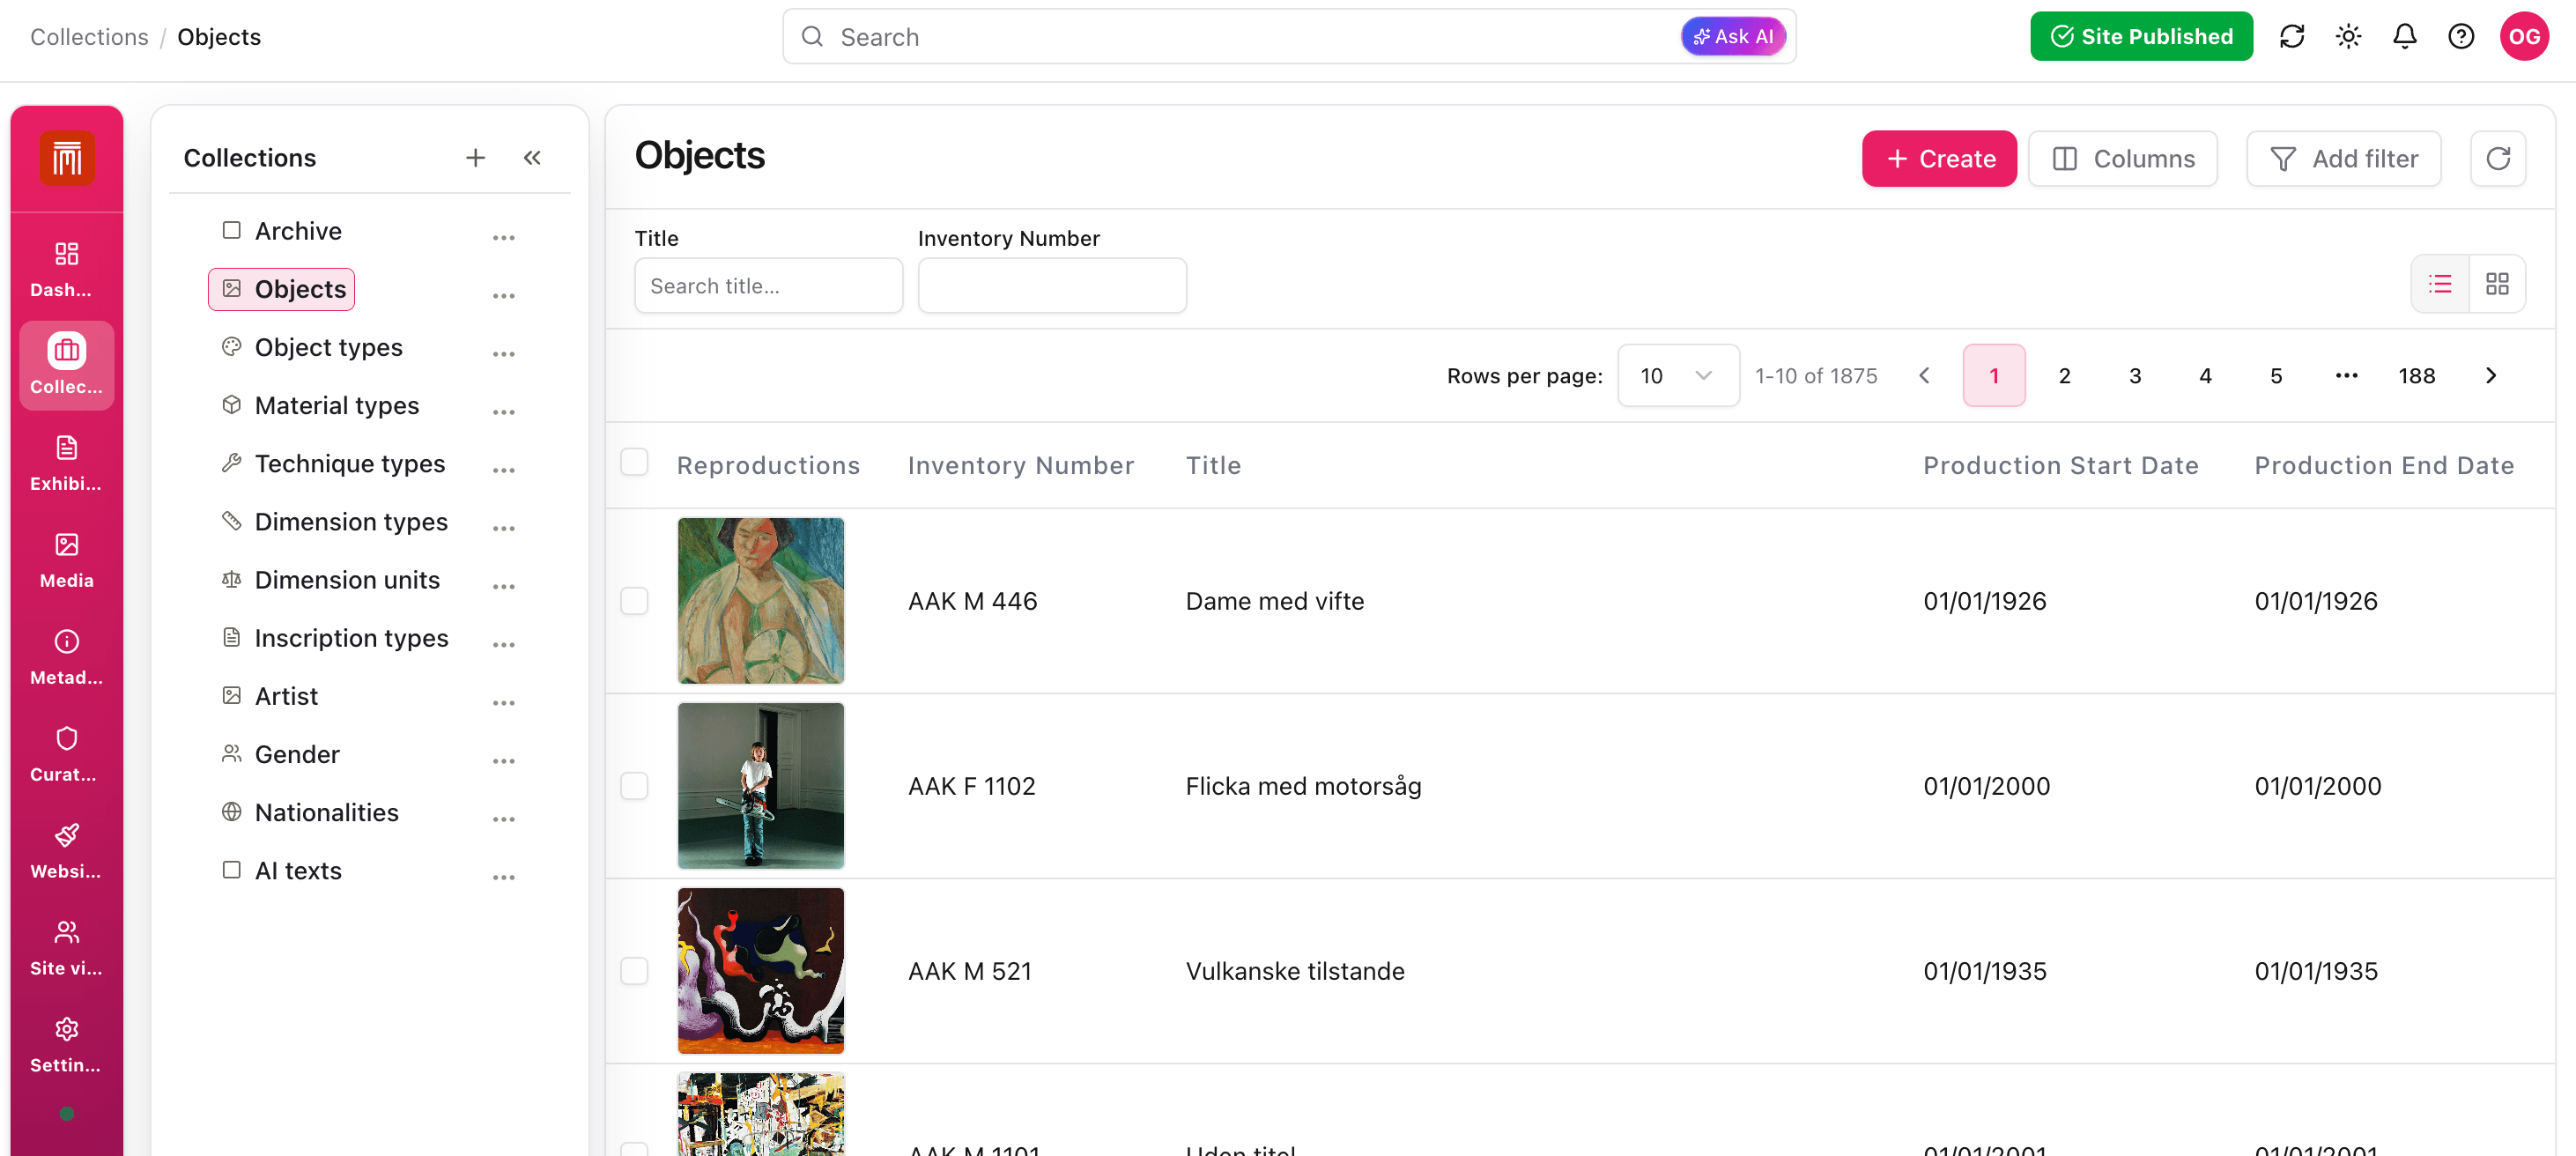Open more options for Objects collection
The height and width of the screenshot is (1156, 2576).
click(503, 296)
